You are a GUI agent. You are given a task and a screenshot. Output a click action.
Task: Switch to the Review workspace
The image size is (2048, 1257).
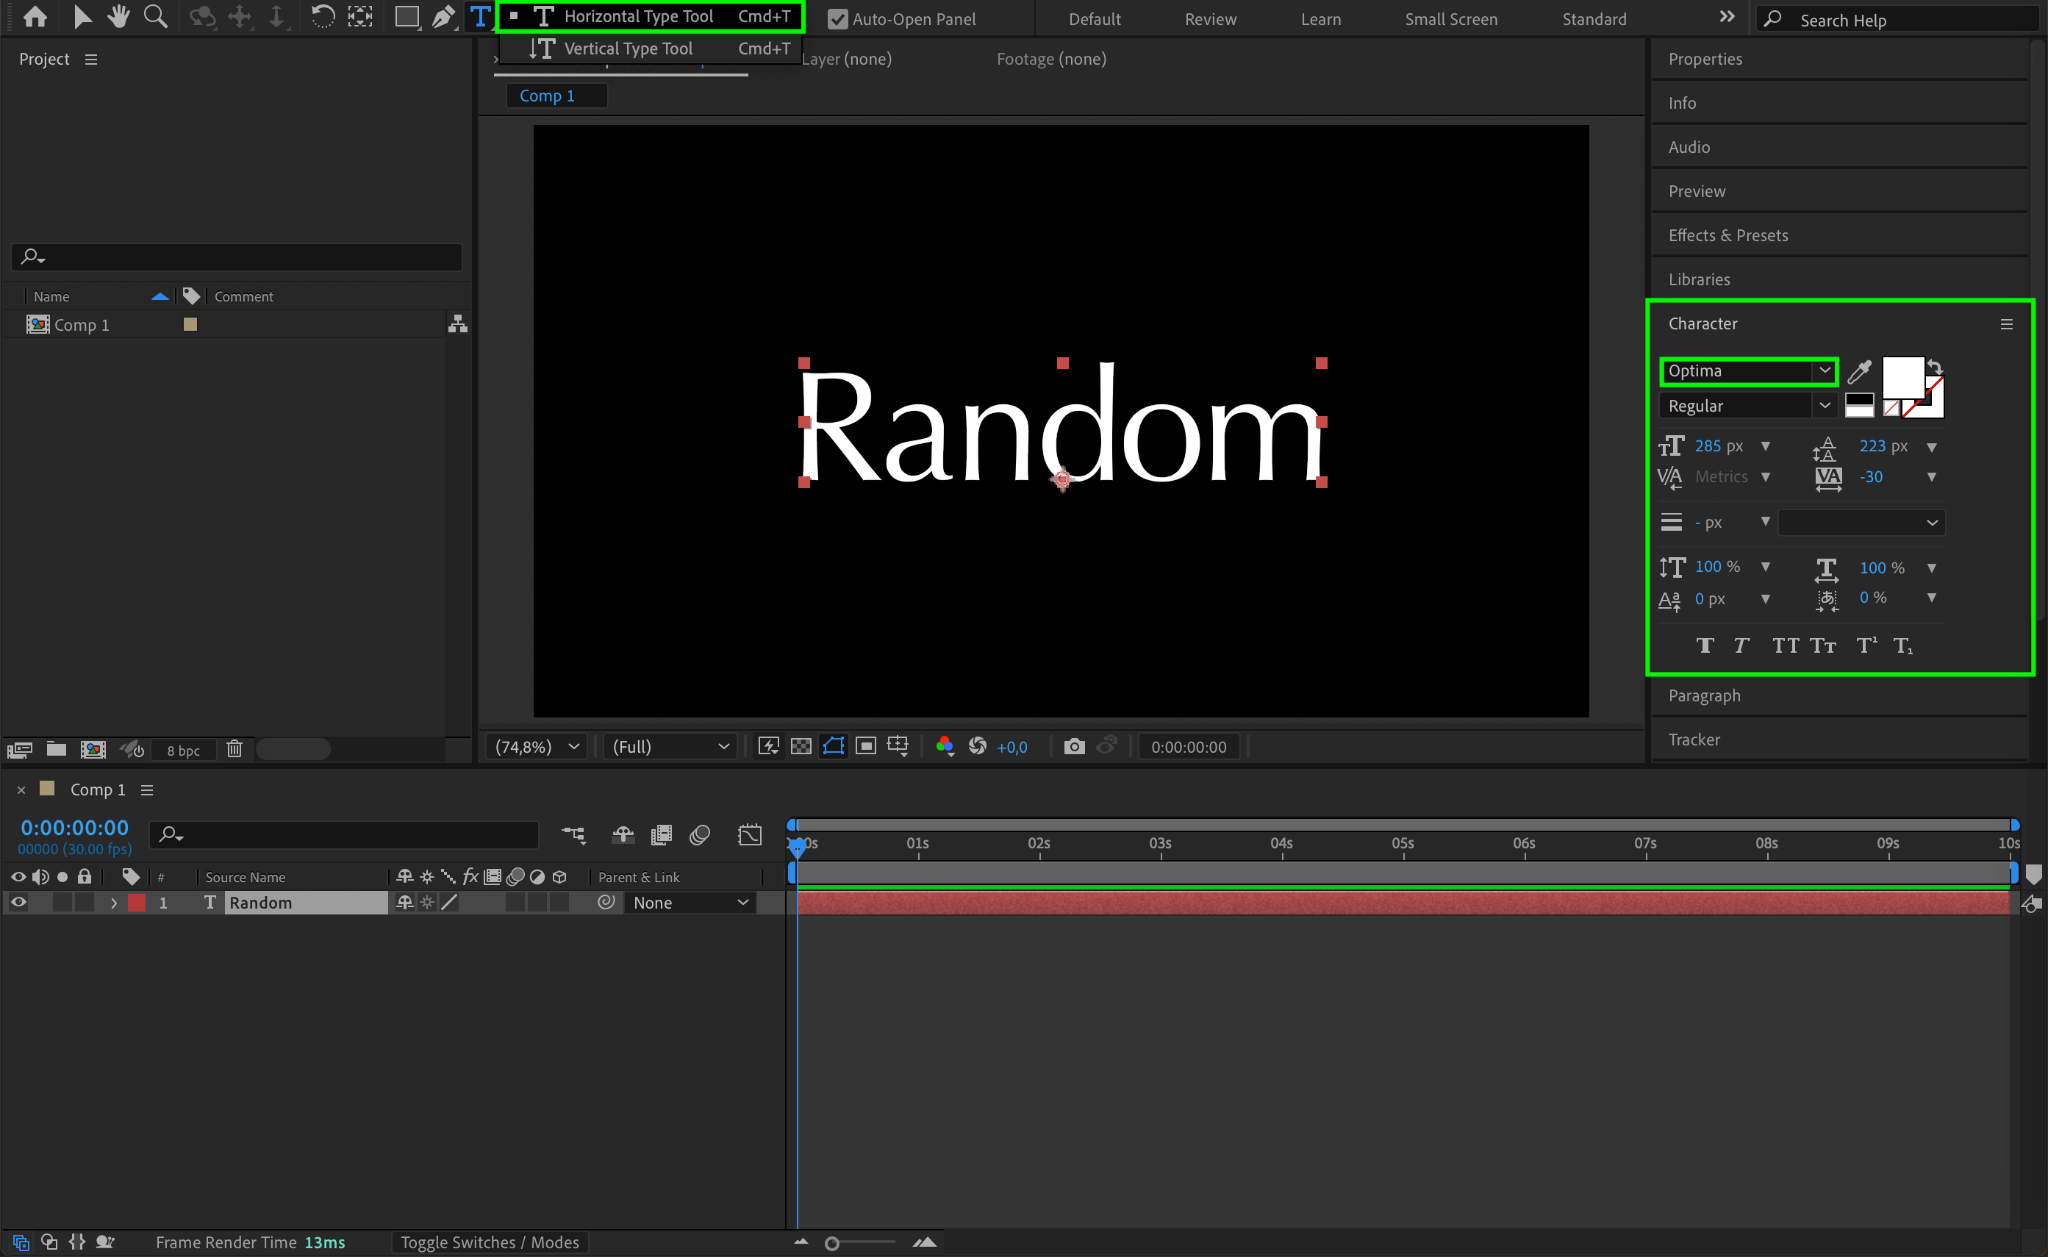[x=1210, y=19]
